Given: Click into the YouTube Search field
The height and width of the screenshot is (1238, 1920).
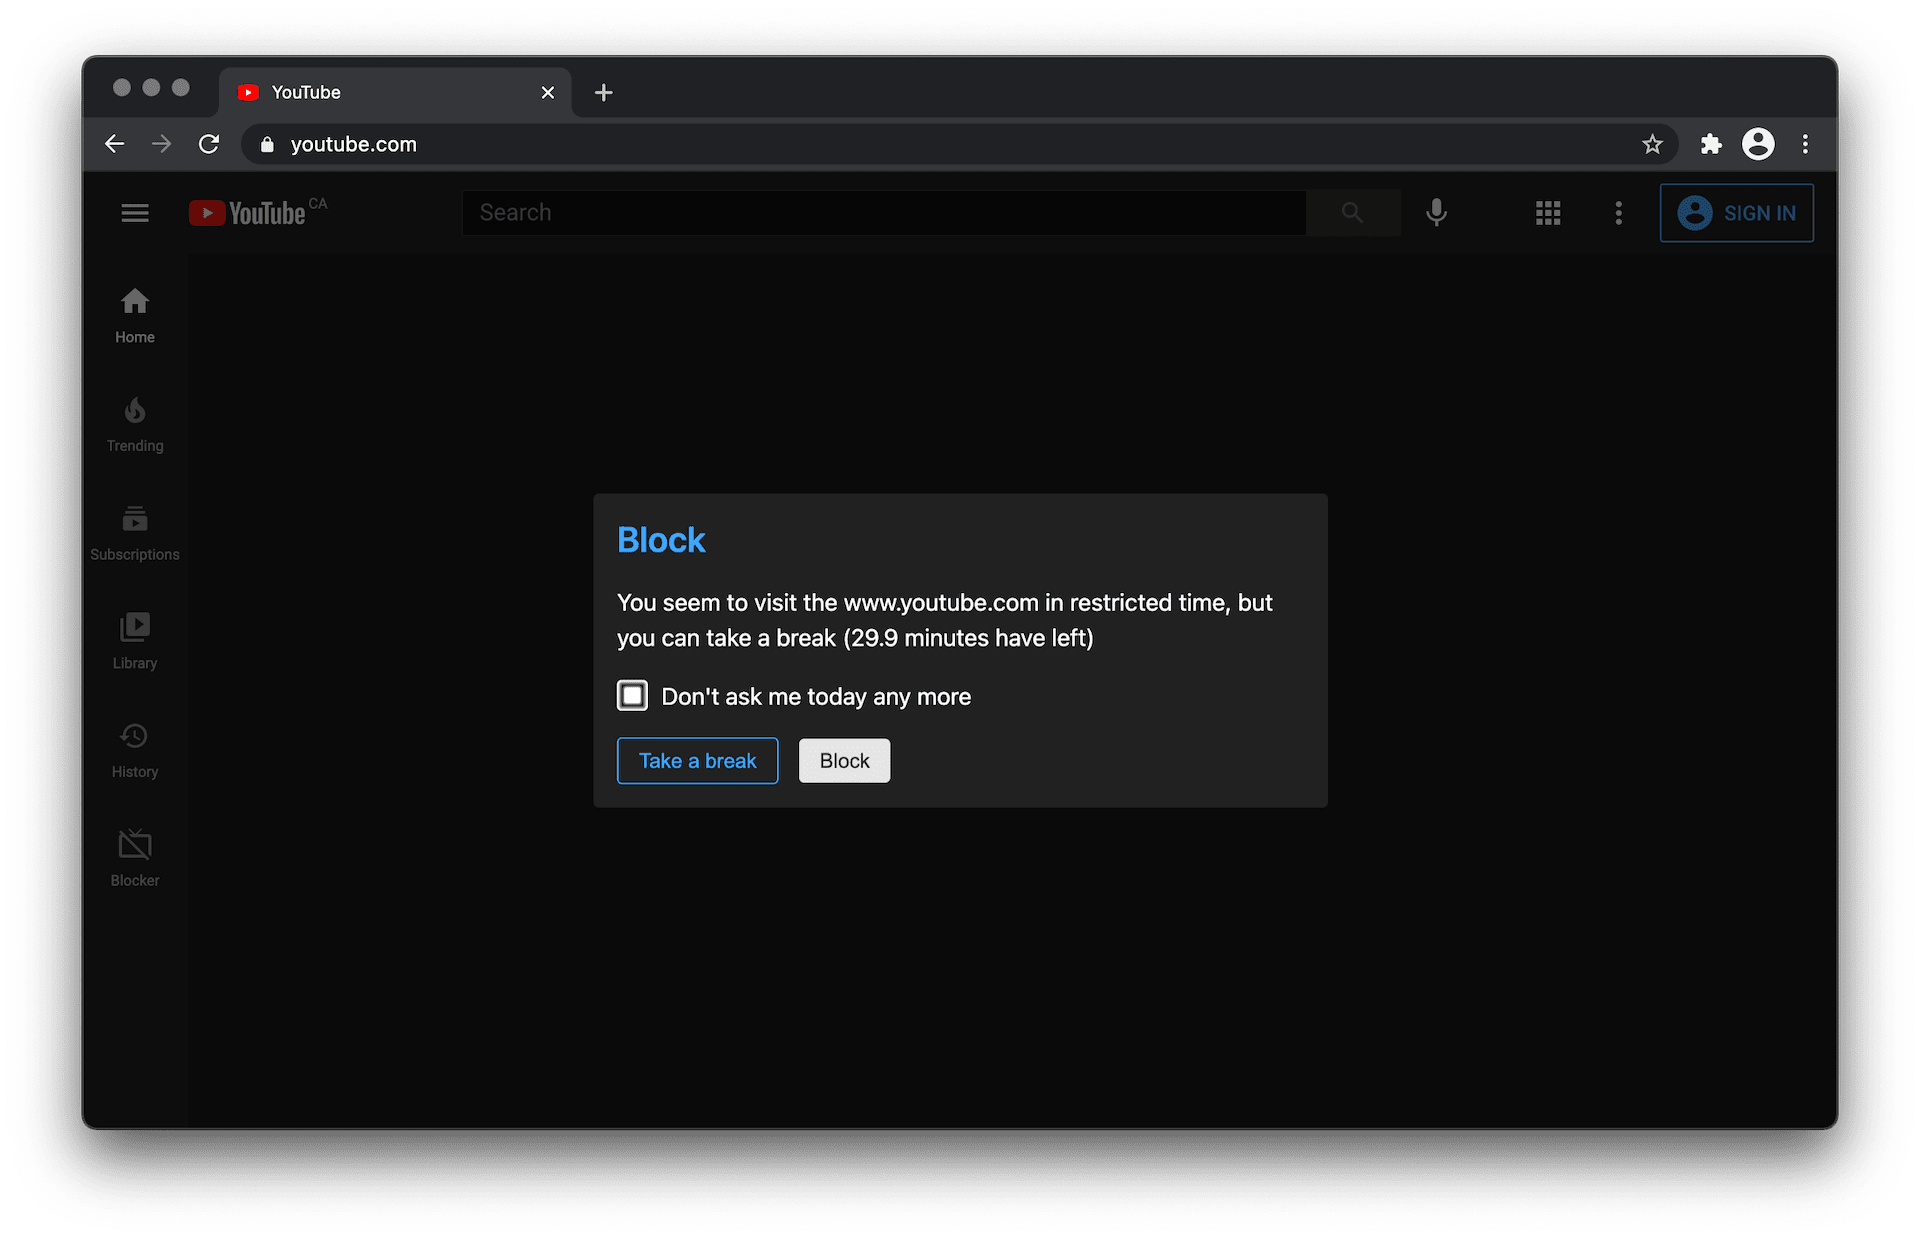Looking at the screenshot, I should (883, 213).
